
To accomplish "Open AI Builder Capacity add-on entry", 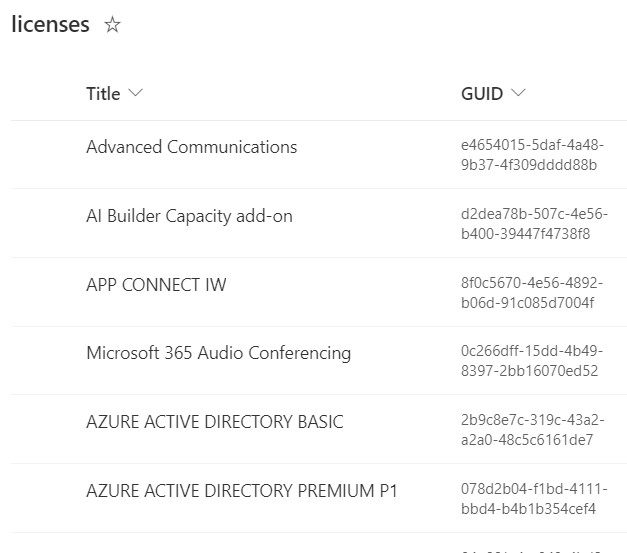I will pos(189,216).
